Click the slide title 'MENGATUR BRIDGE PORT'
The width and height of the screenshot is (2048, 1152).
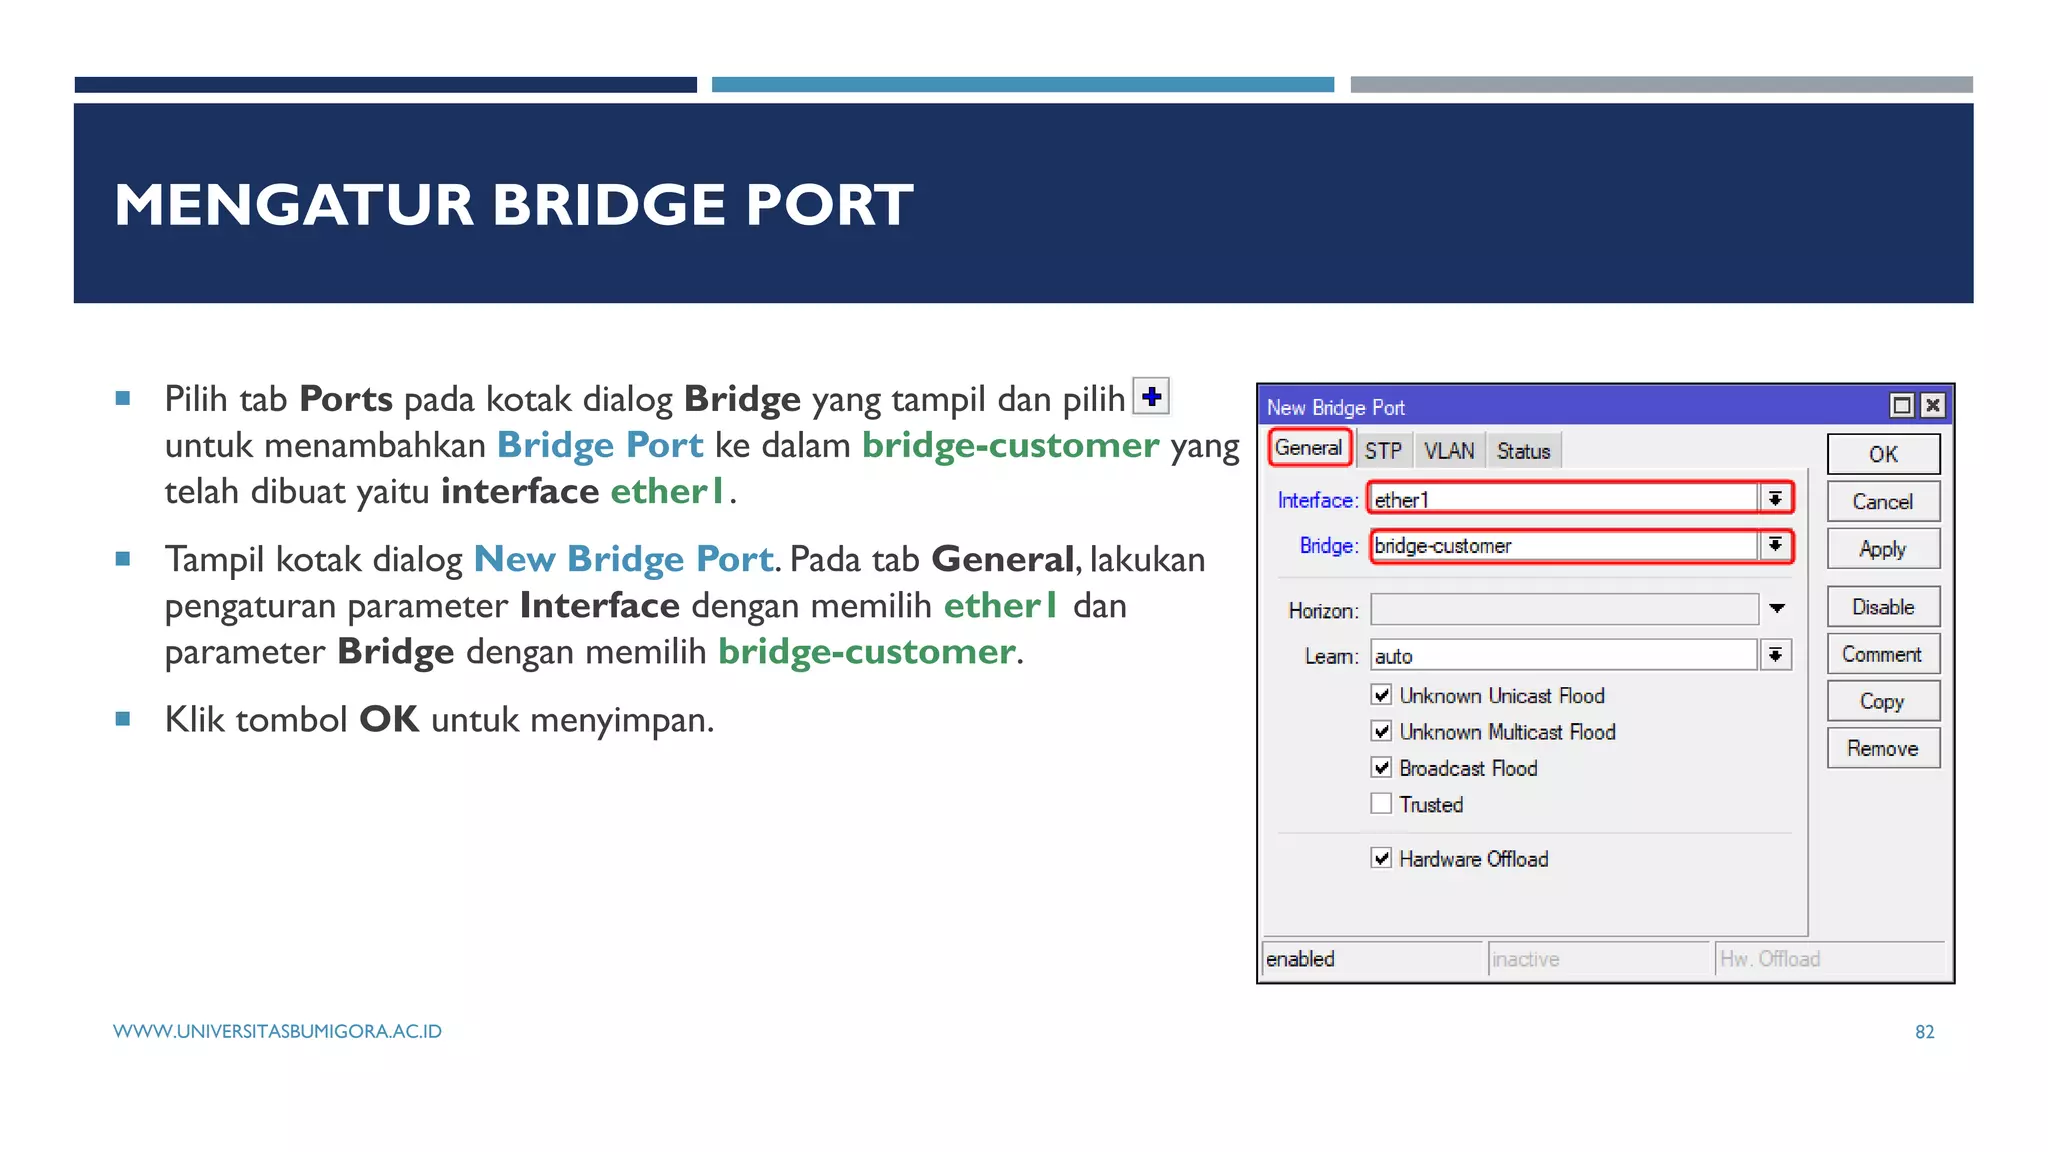click(513, 204)
